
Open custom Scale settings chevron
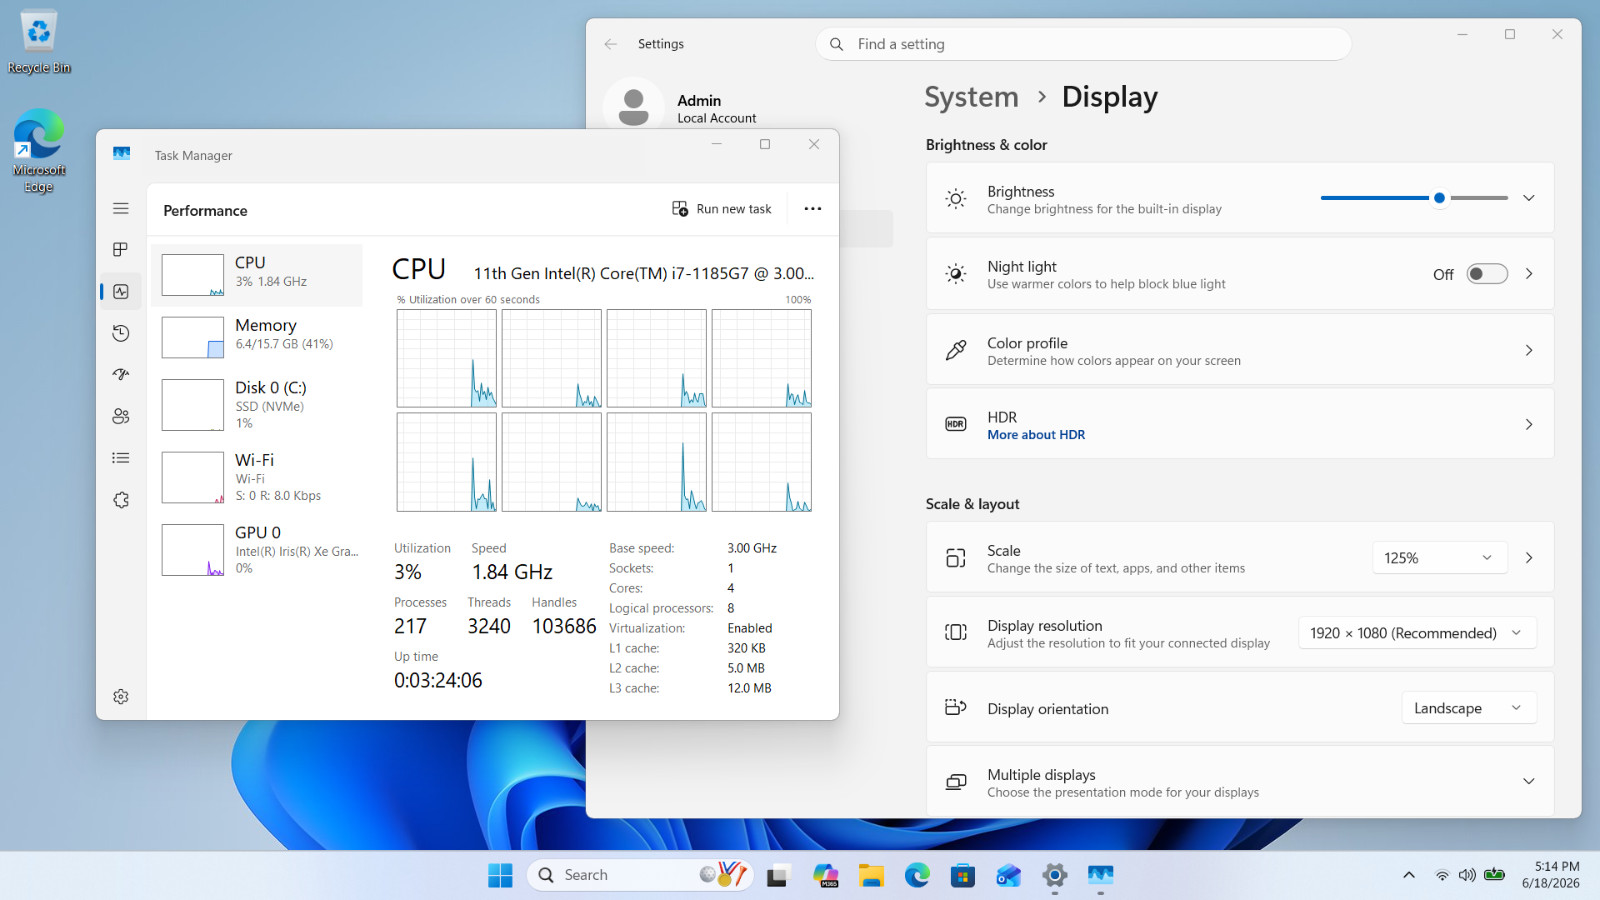click(x=1529, y=558)
